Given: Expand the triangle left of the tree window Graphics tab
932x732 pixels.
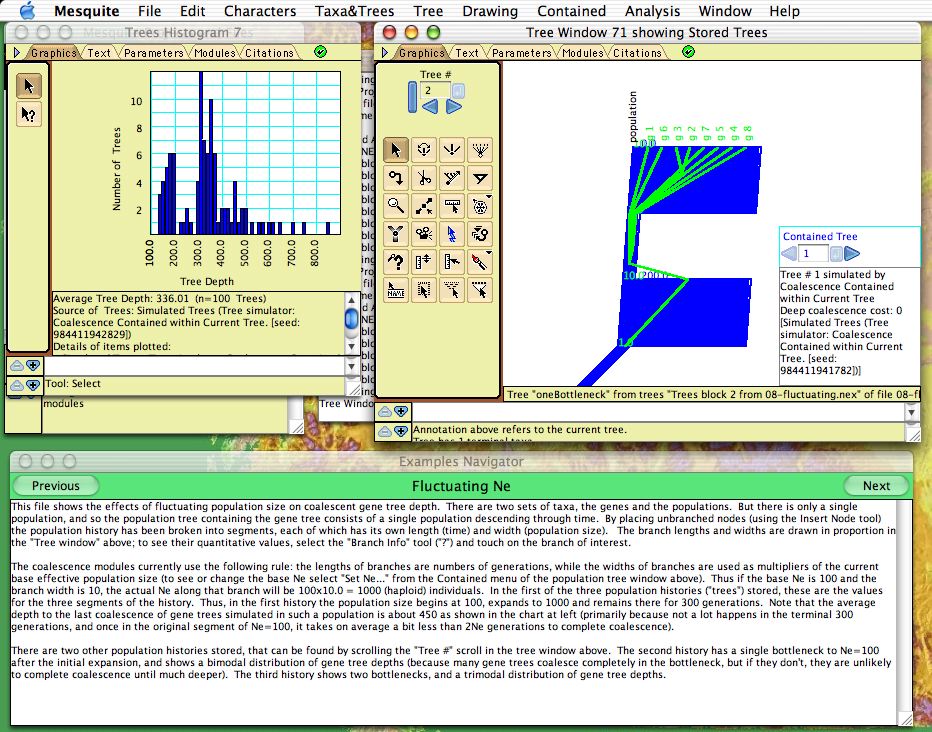Looking at the screenshot, I should (384, 53).
